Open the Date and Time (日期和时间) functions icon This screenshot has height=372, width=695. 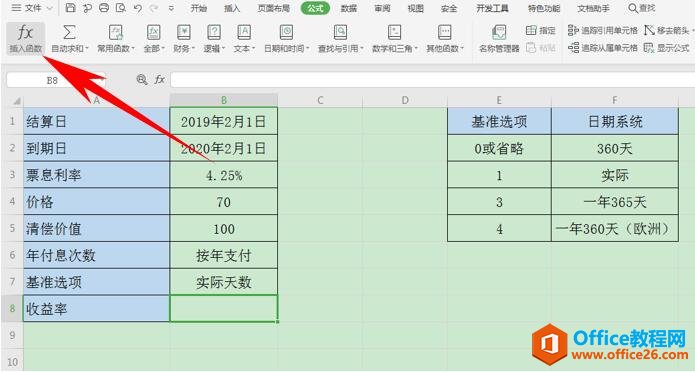point(286,32)
